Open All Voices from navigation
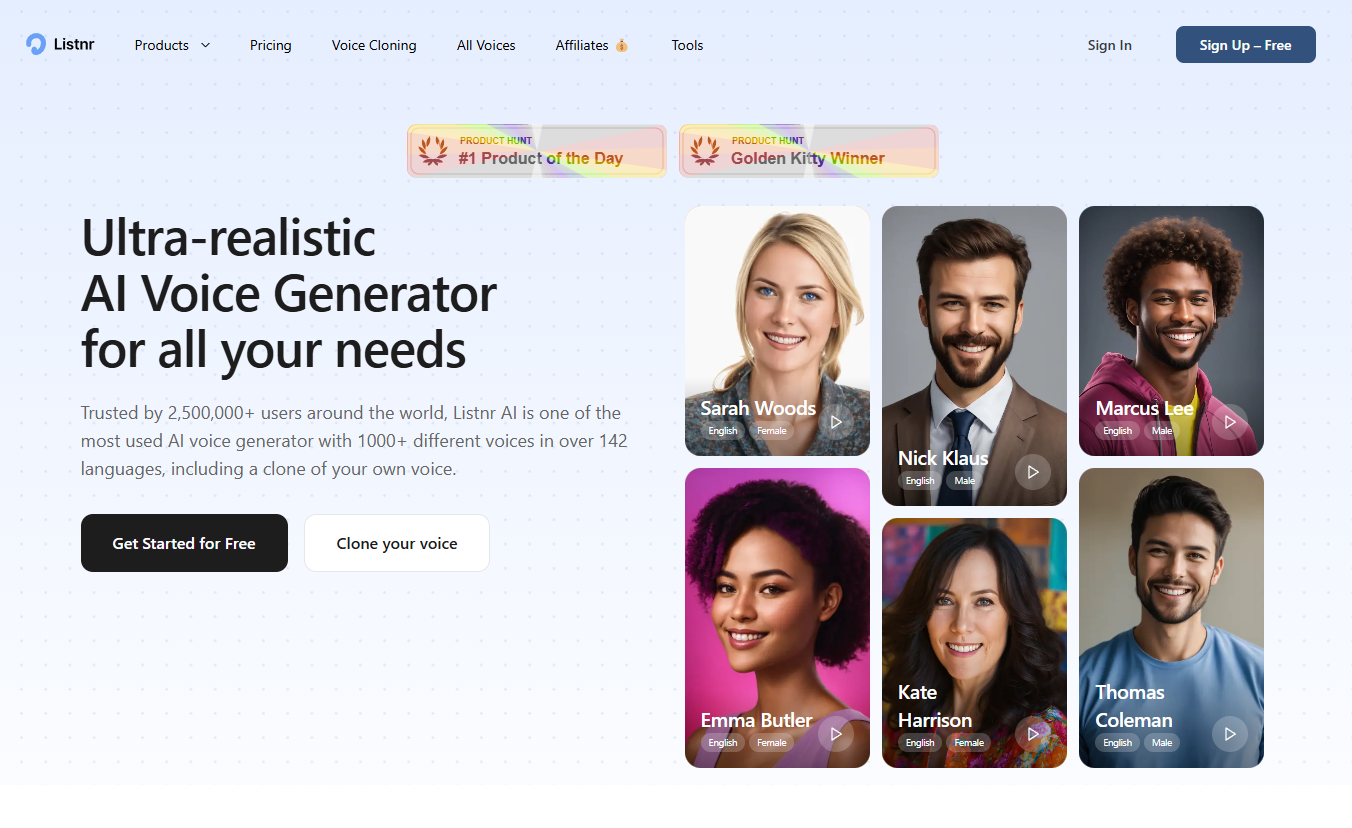 (x=486, y=45)
